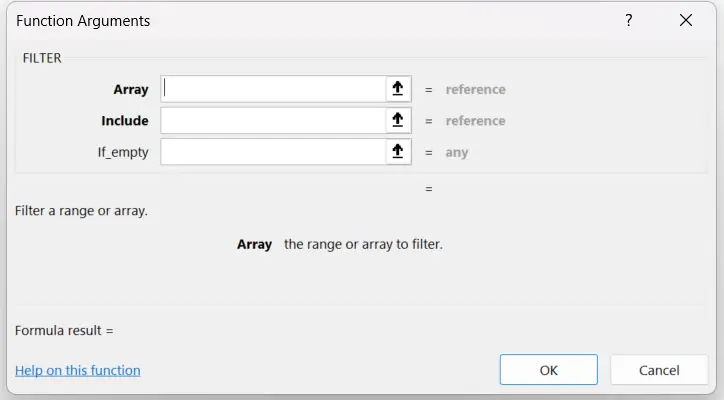724x400 pixels.
Task: Open help via question mark icon
Action: [628, 20]
